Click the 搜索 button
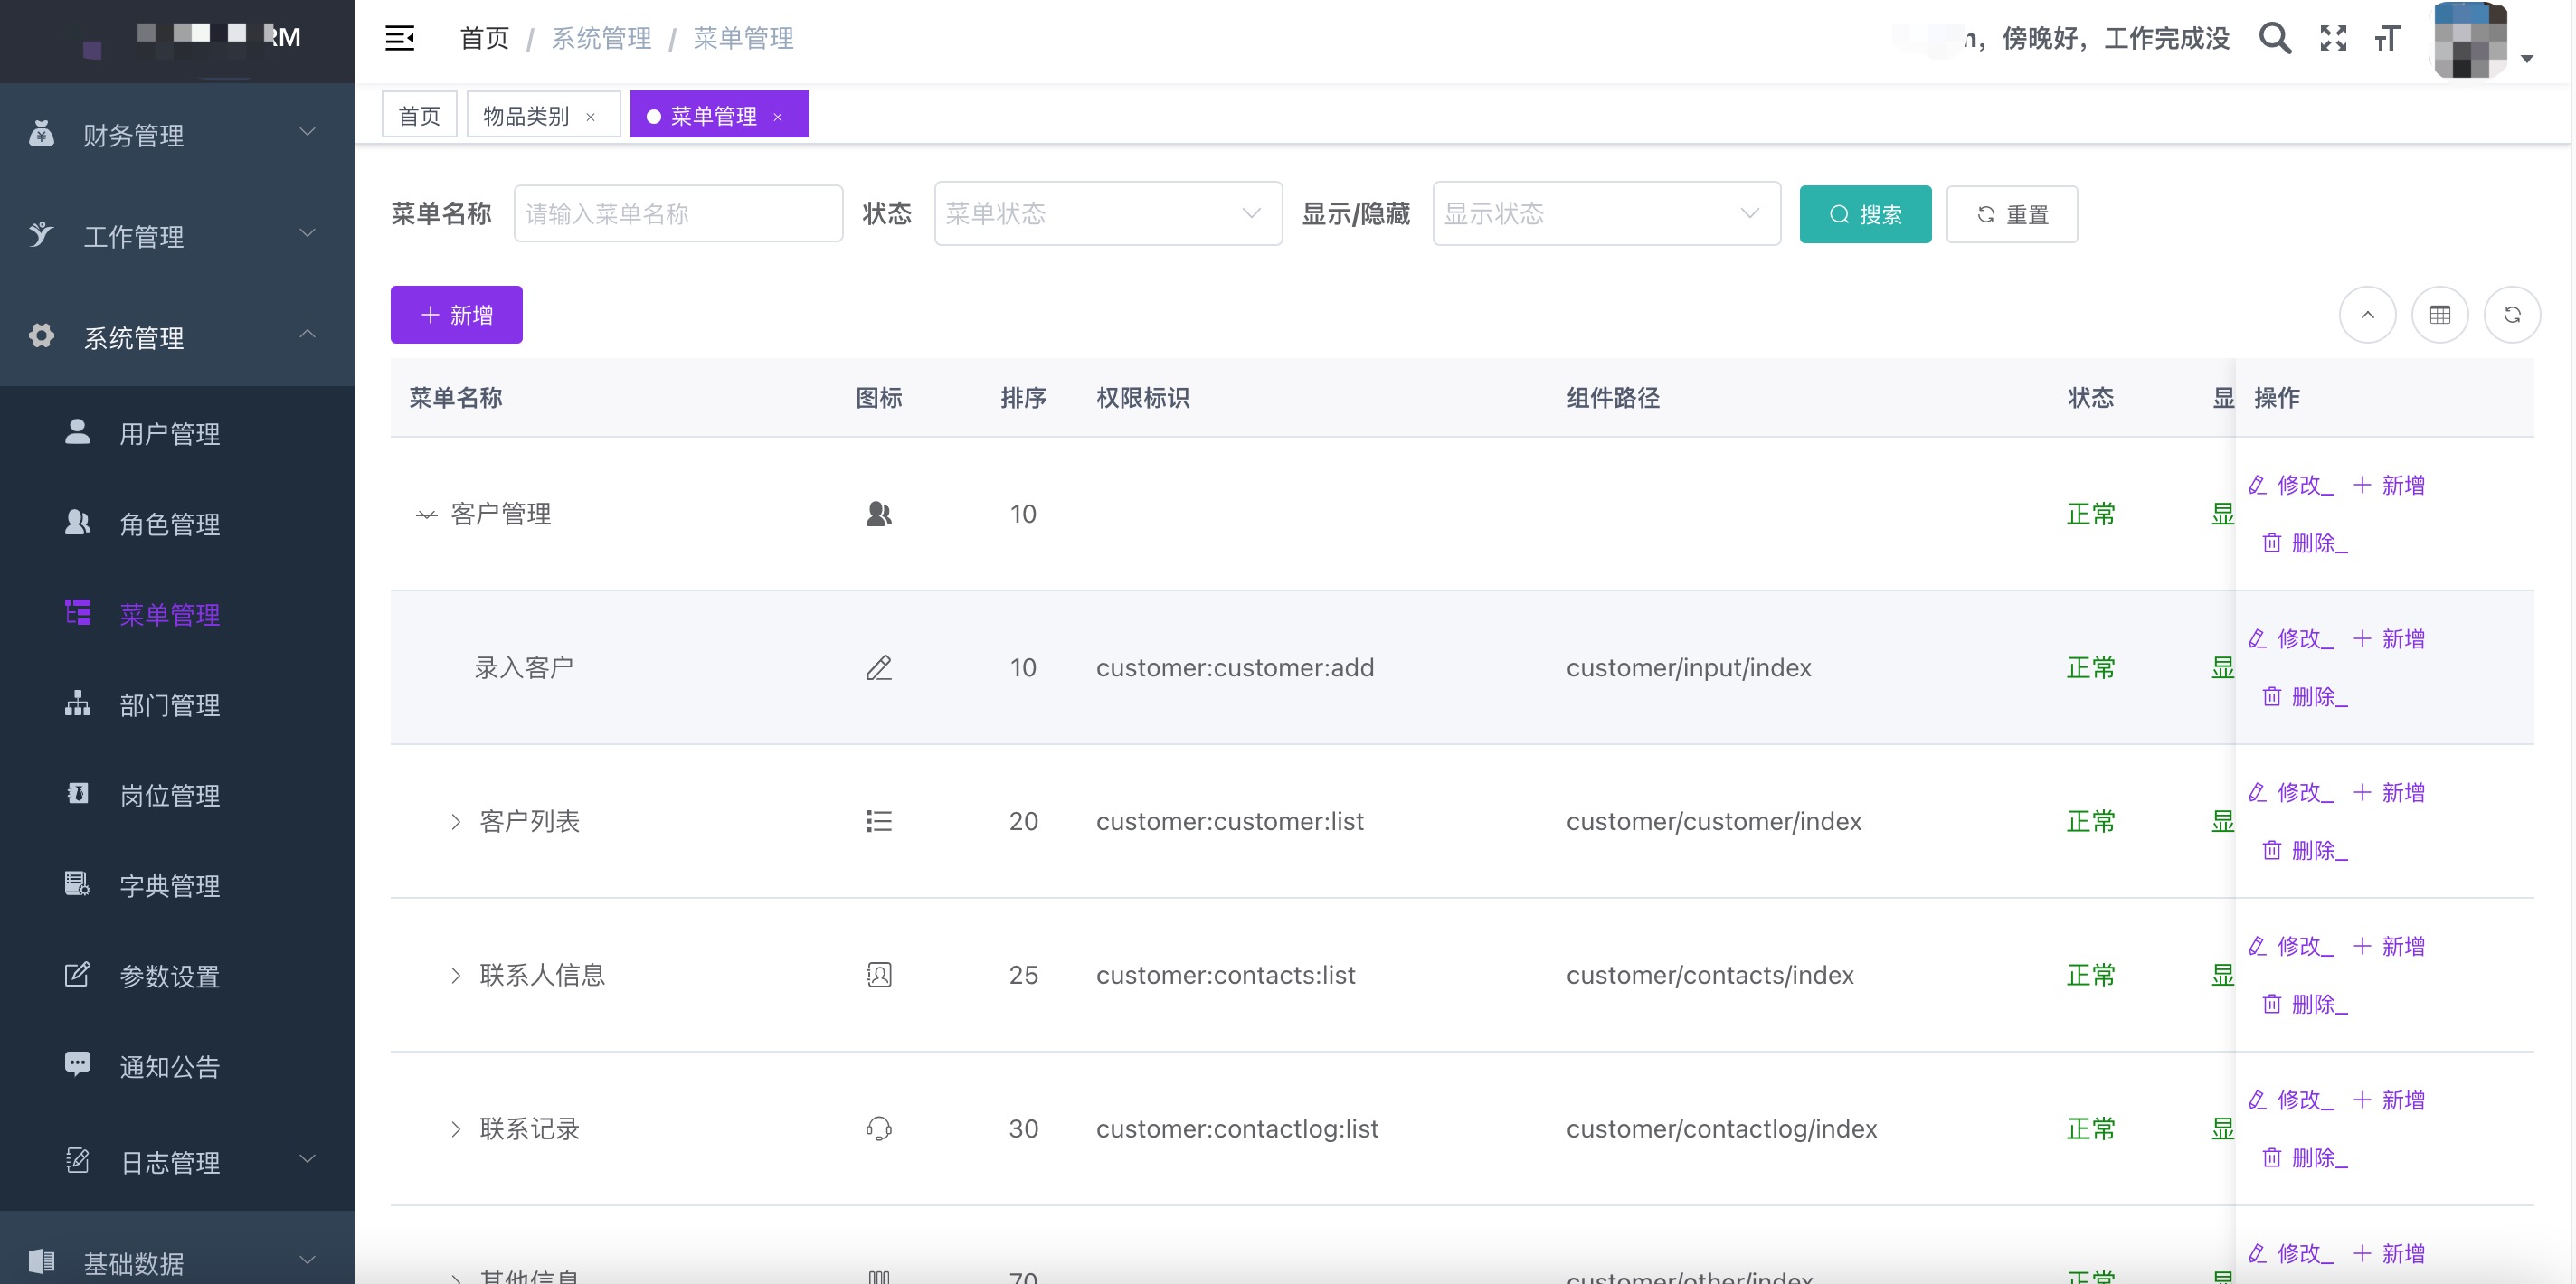2576x1284 pixels. tap(1865, 214)
